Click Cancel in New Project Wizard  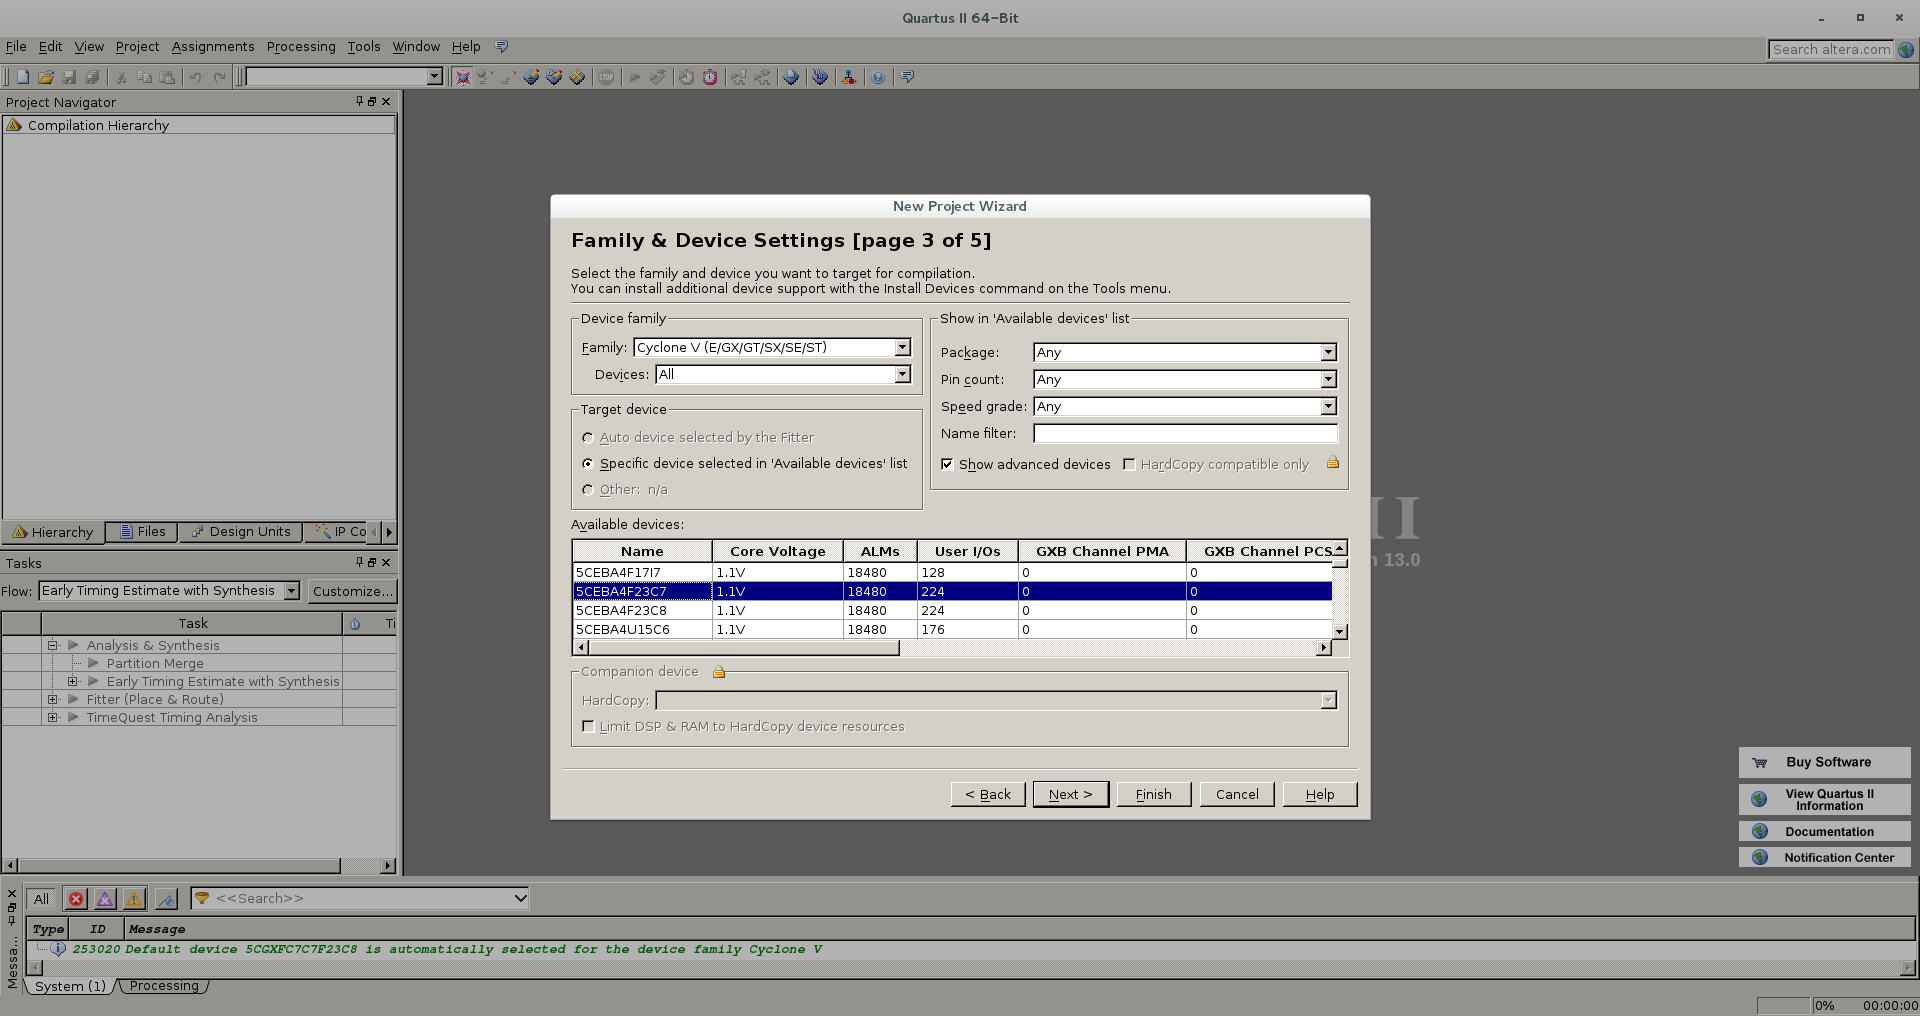(1237, 794)
